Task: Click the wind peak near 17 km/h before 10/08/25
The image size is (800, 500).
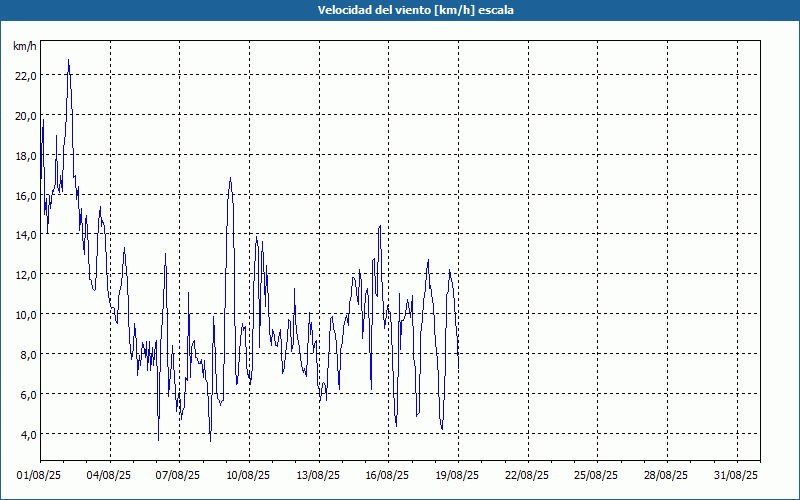Action: (231, 178)
